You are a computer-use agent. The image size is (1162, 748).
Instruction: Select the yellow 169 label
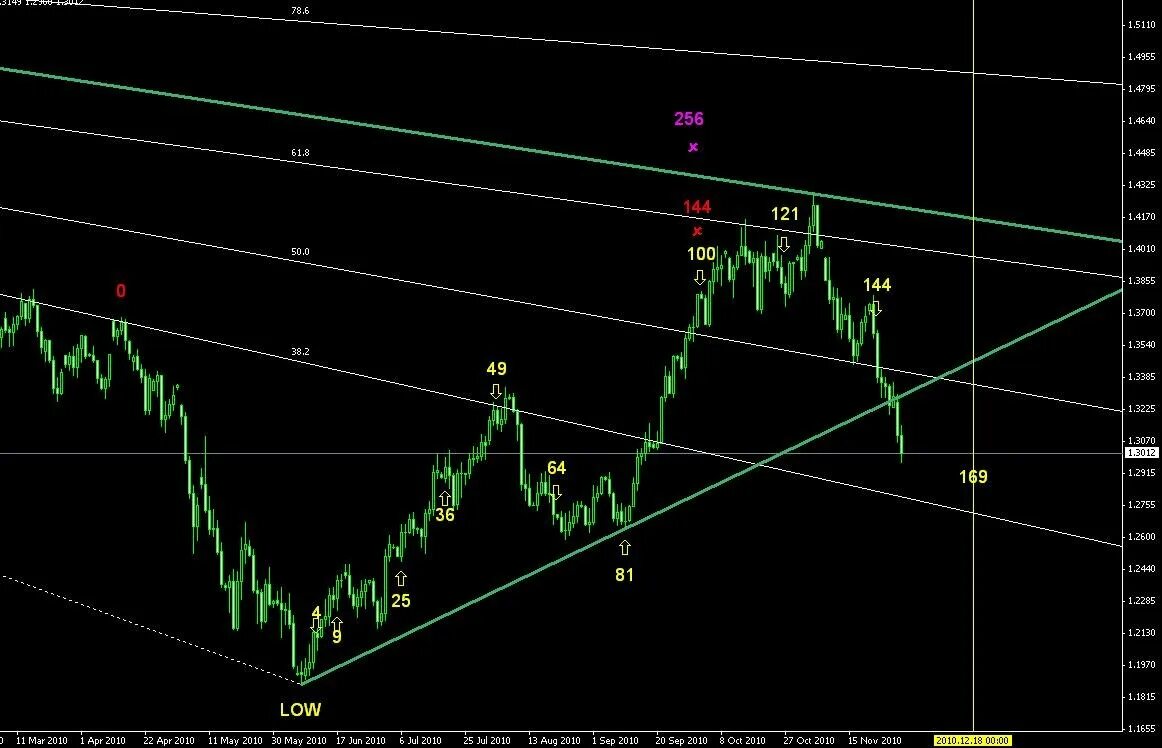(973, 477)
